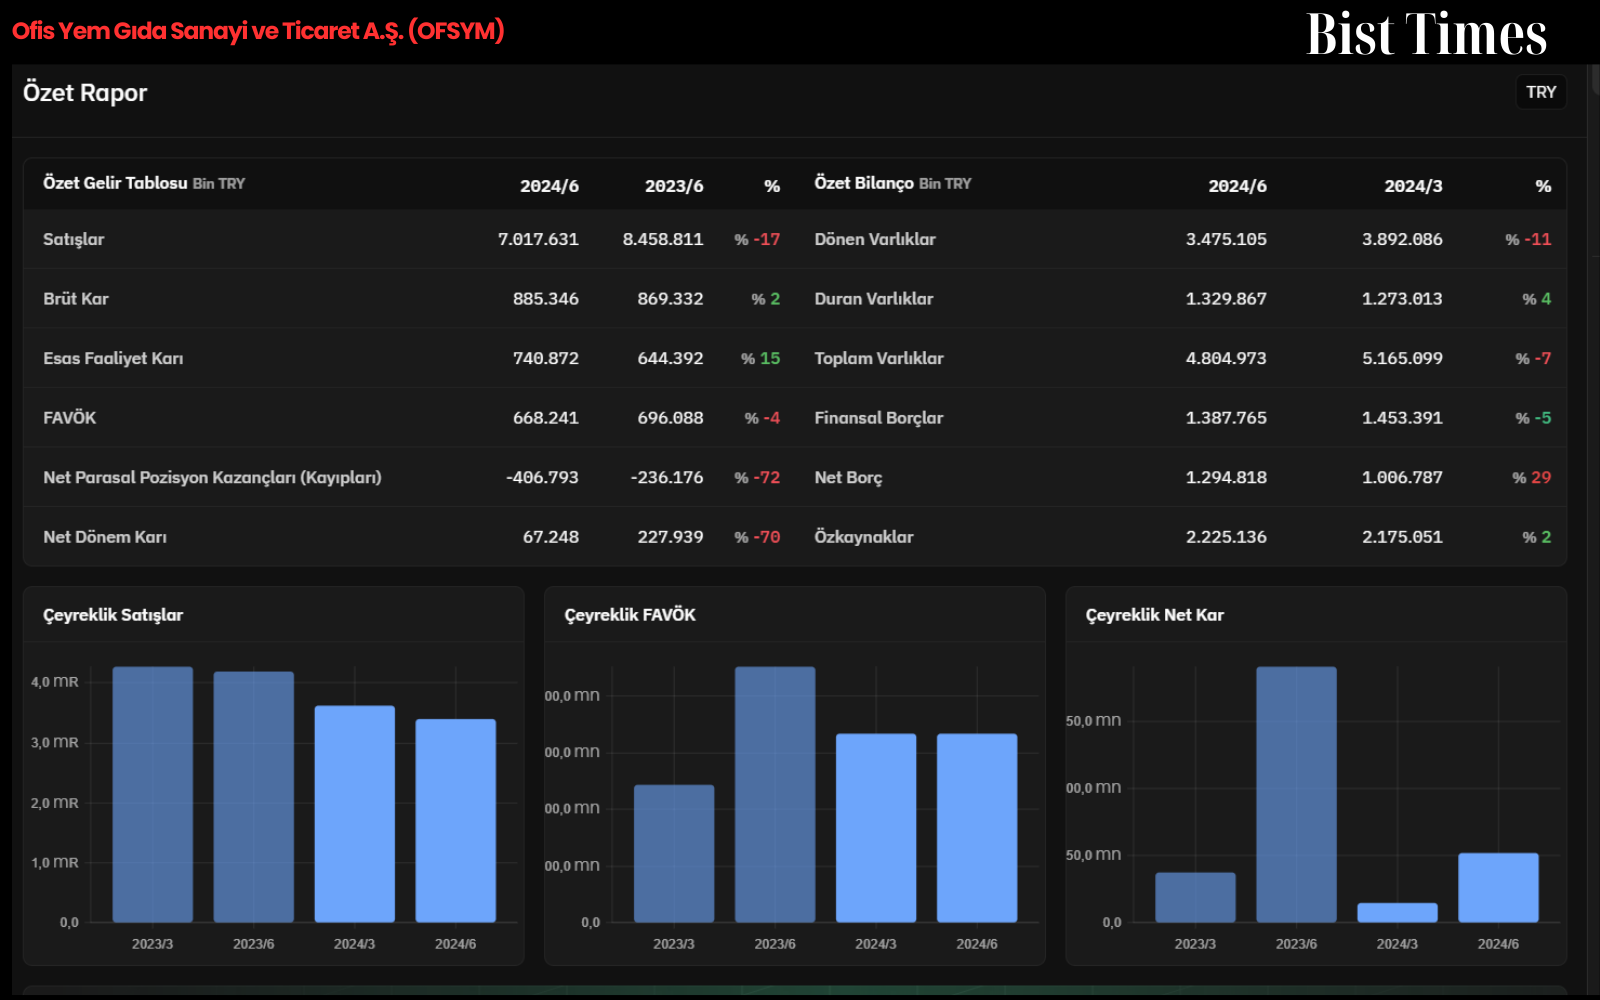The height and width of the screenshot is (1000, 1600).
Task: Click the Özet Gelir Tablosu header
Action: tap(144, 183)
